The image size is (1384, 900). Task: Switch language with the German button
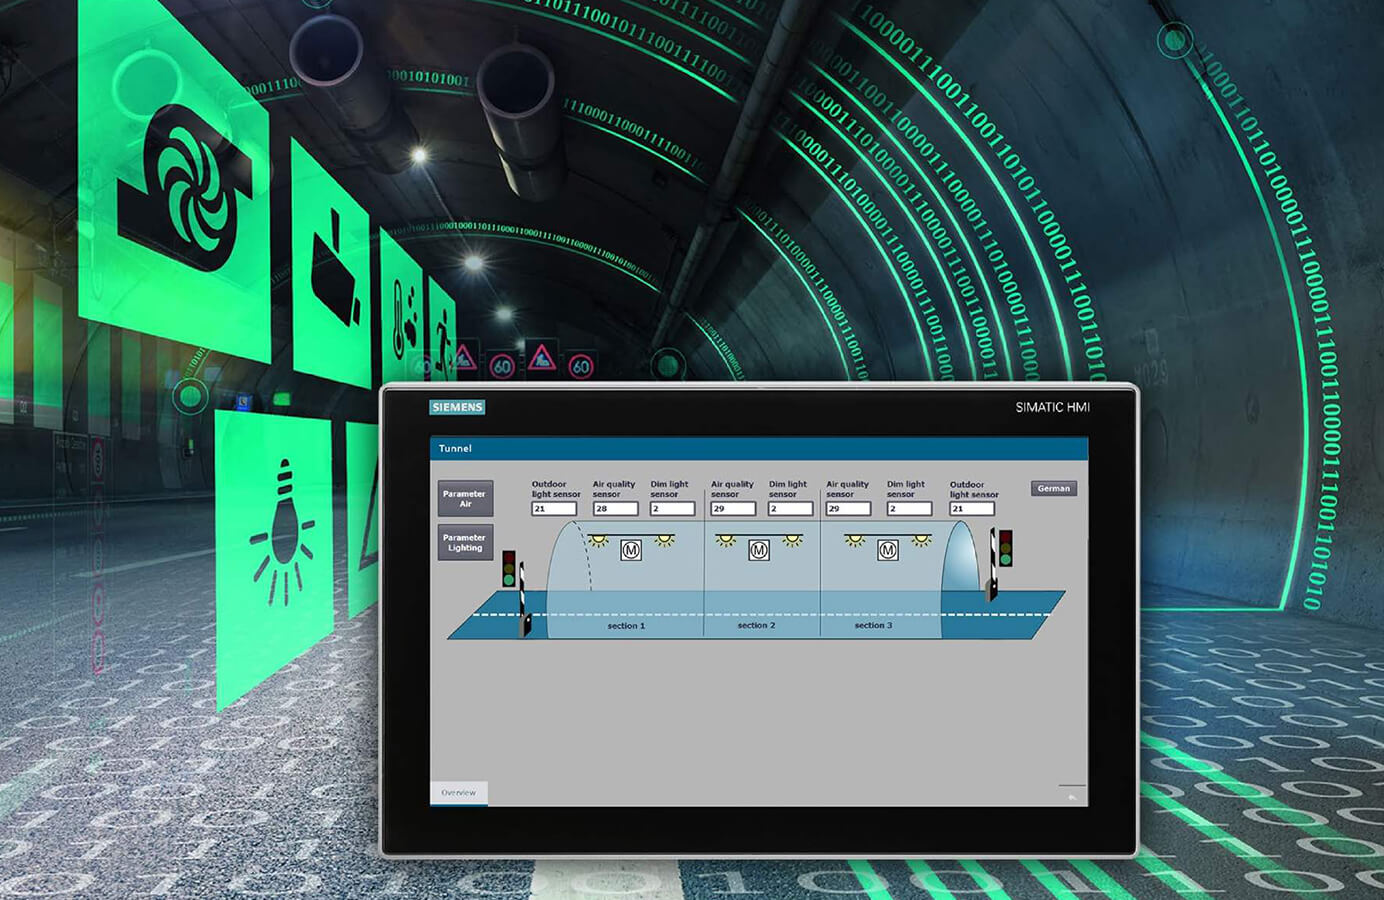pyautogui.click(x=1053, y=489)
